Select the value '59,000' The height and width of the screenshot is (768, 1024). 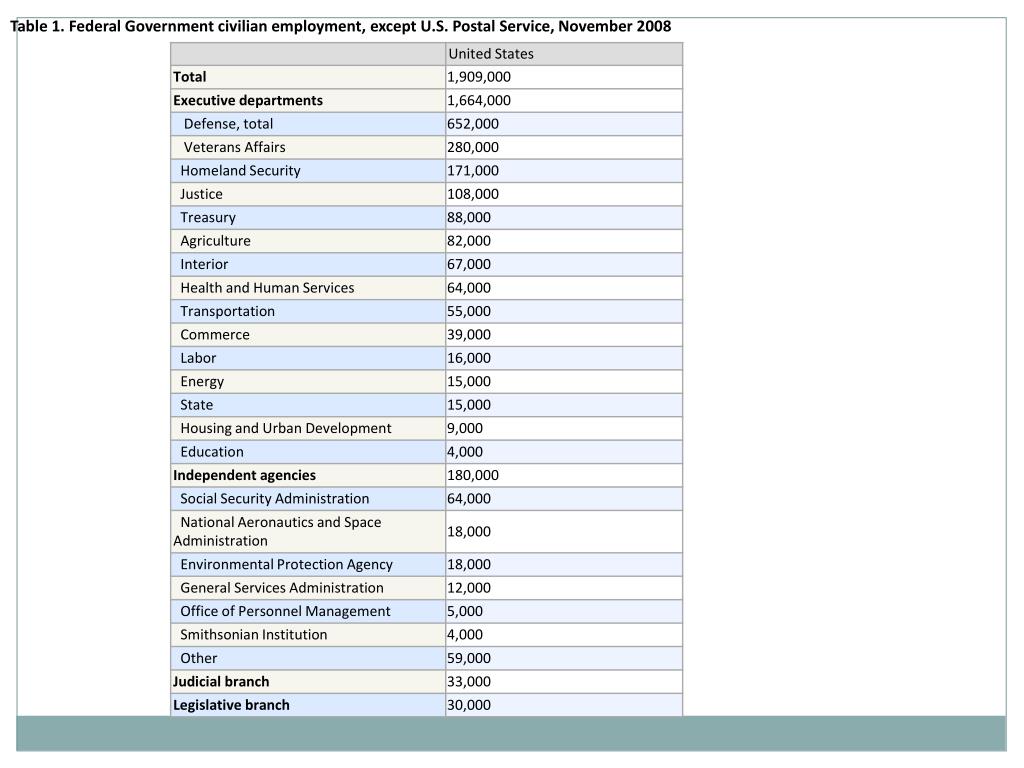pos(469,659)
